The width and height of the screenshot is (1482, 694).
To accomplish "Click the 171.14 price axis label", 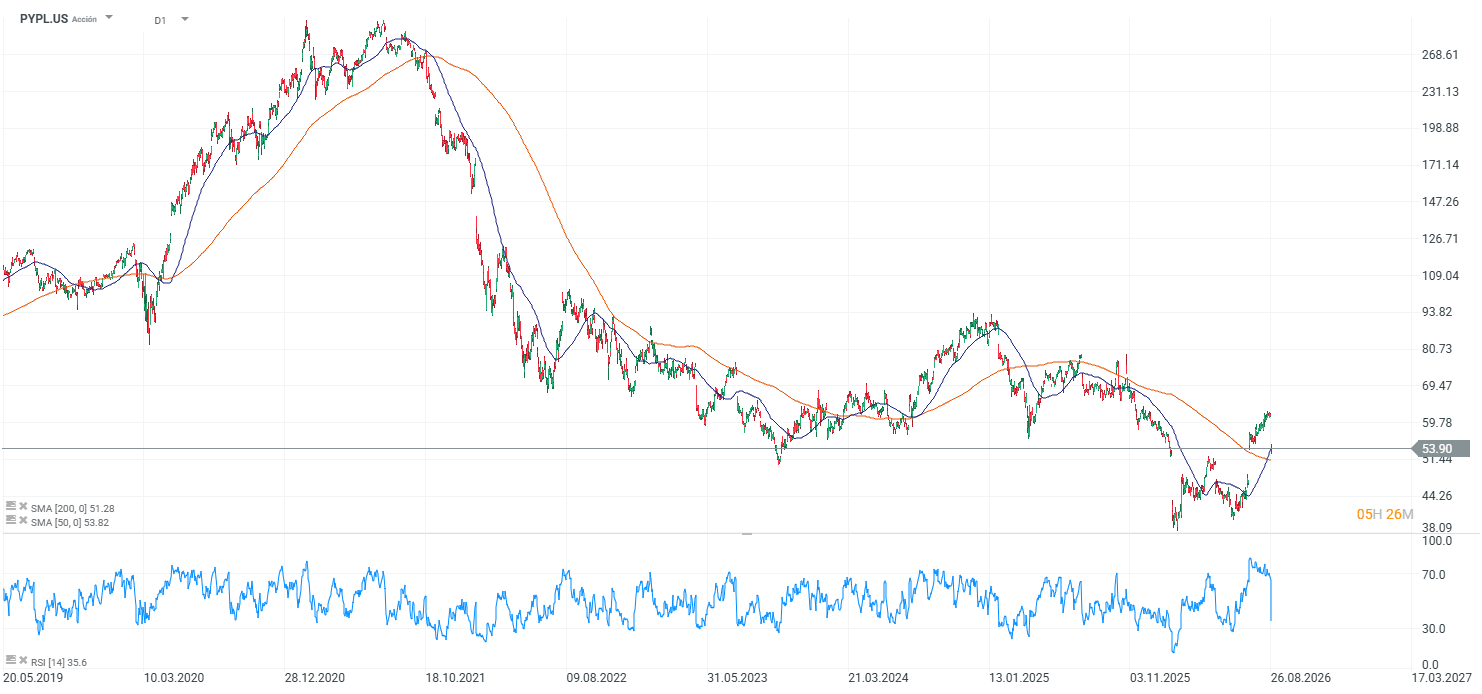I will pos(1439,165).
